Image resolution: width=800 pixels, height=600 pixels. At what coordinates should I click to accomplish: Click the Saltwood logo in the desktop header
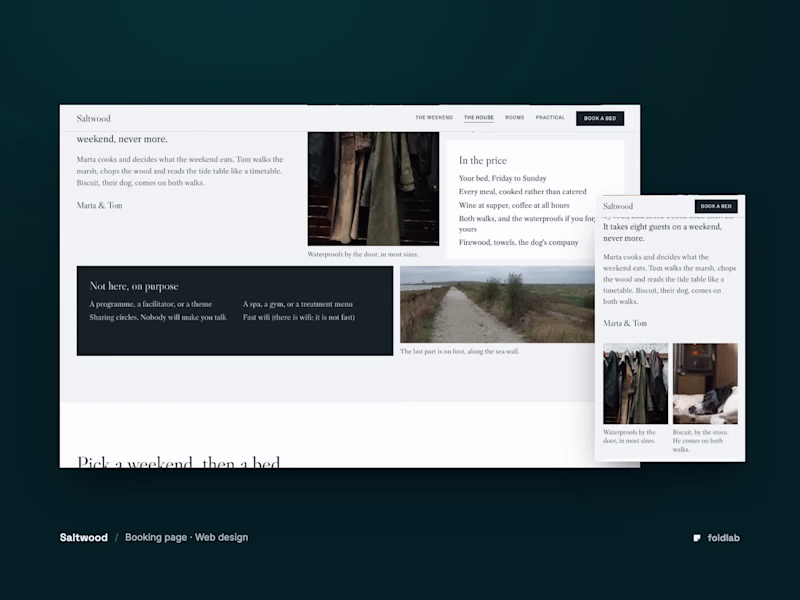click(93, 118)
